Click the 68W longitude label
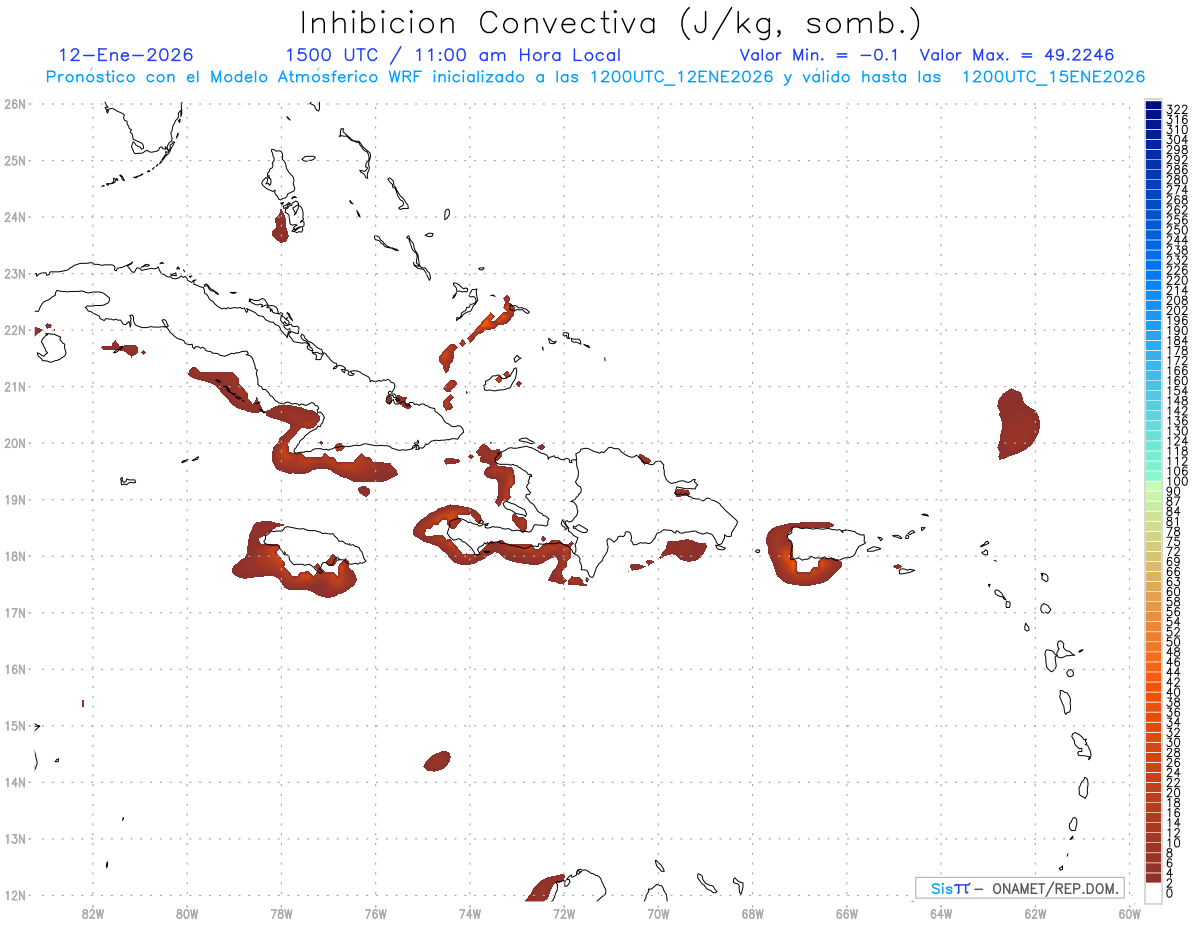This screenshot has height=927, width=1200. (x=753, y=912)
